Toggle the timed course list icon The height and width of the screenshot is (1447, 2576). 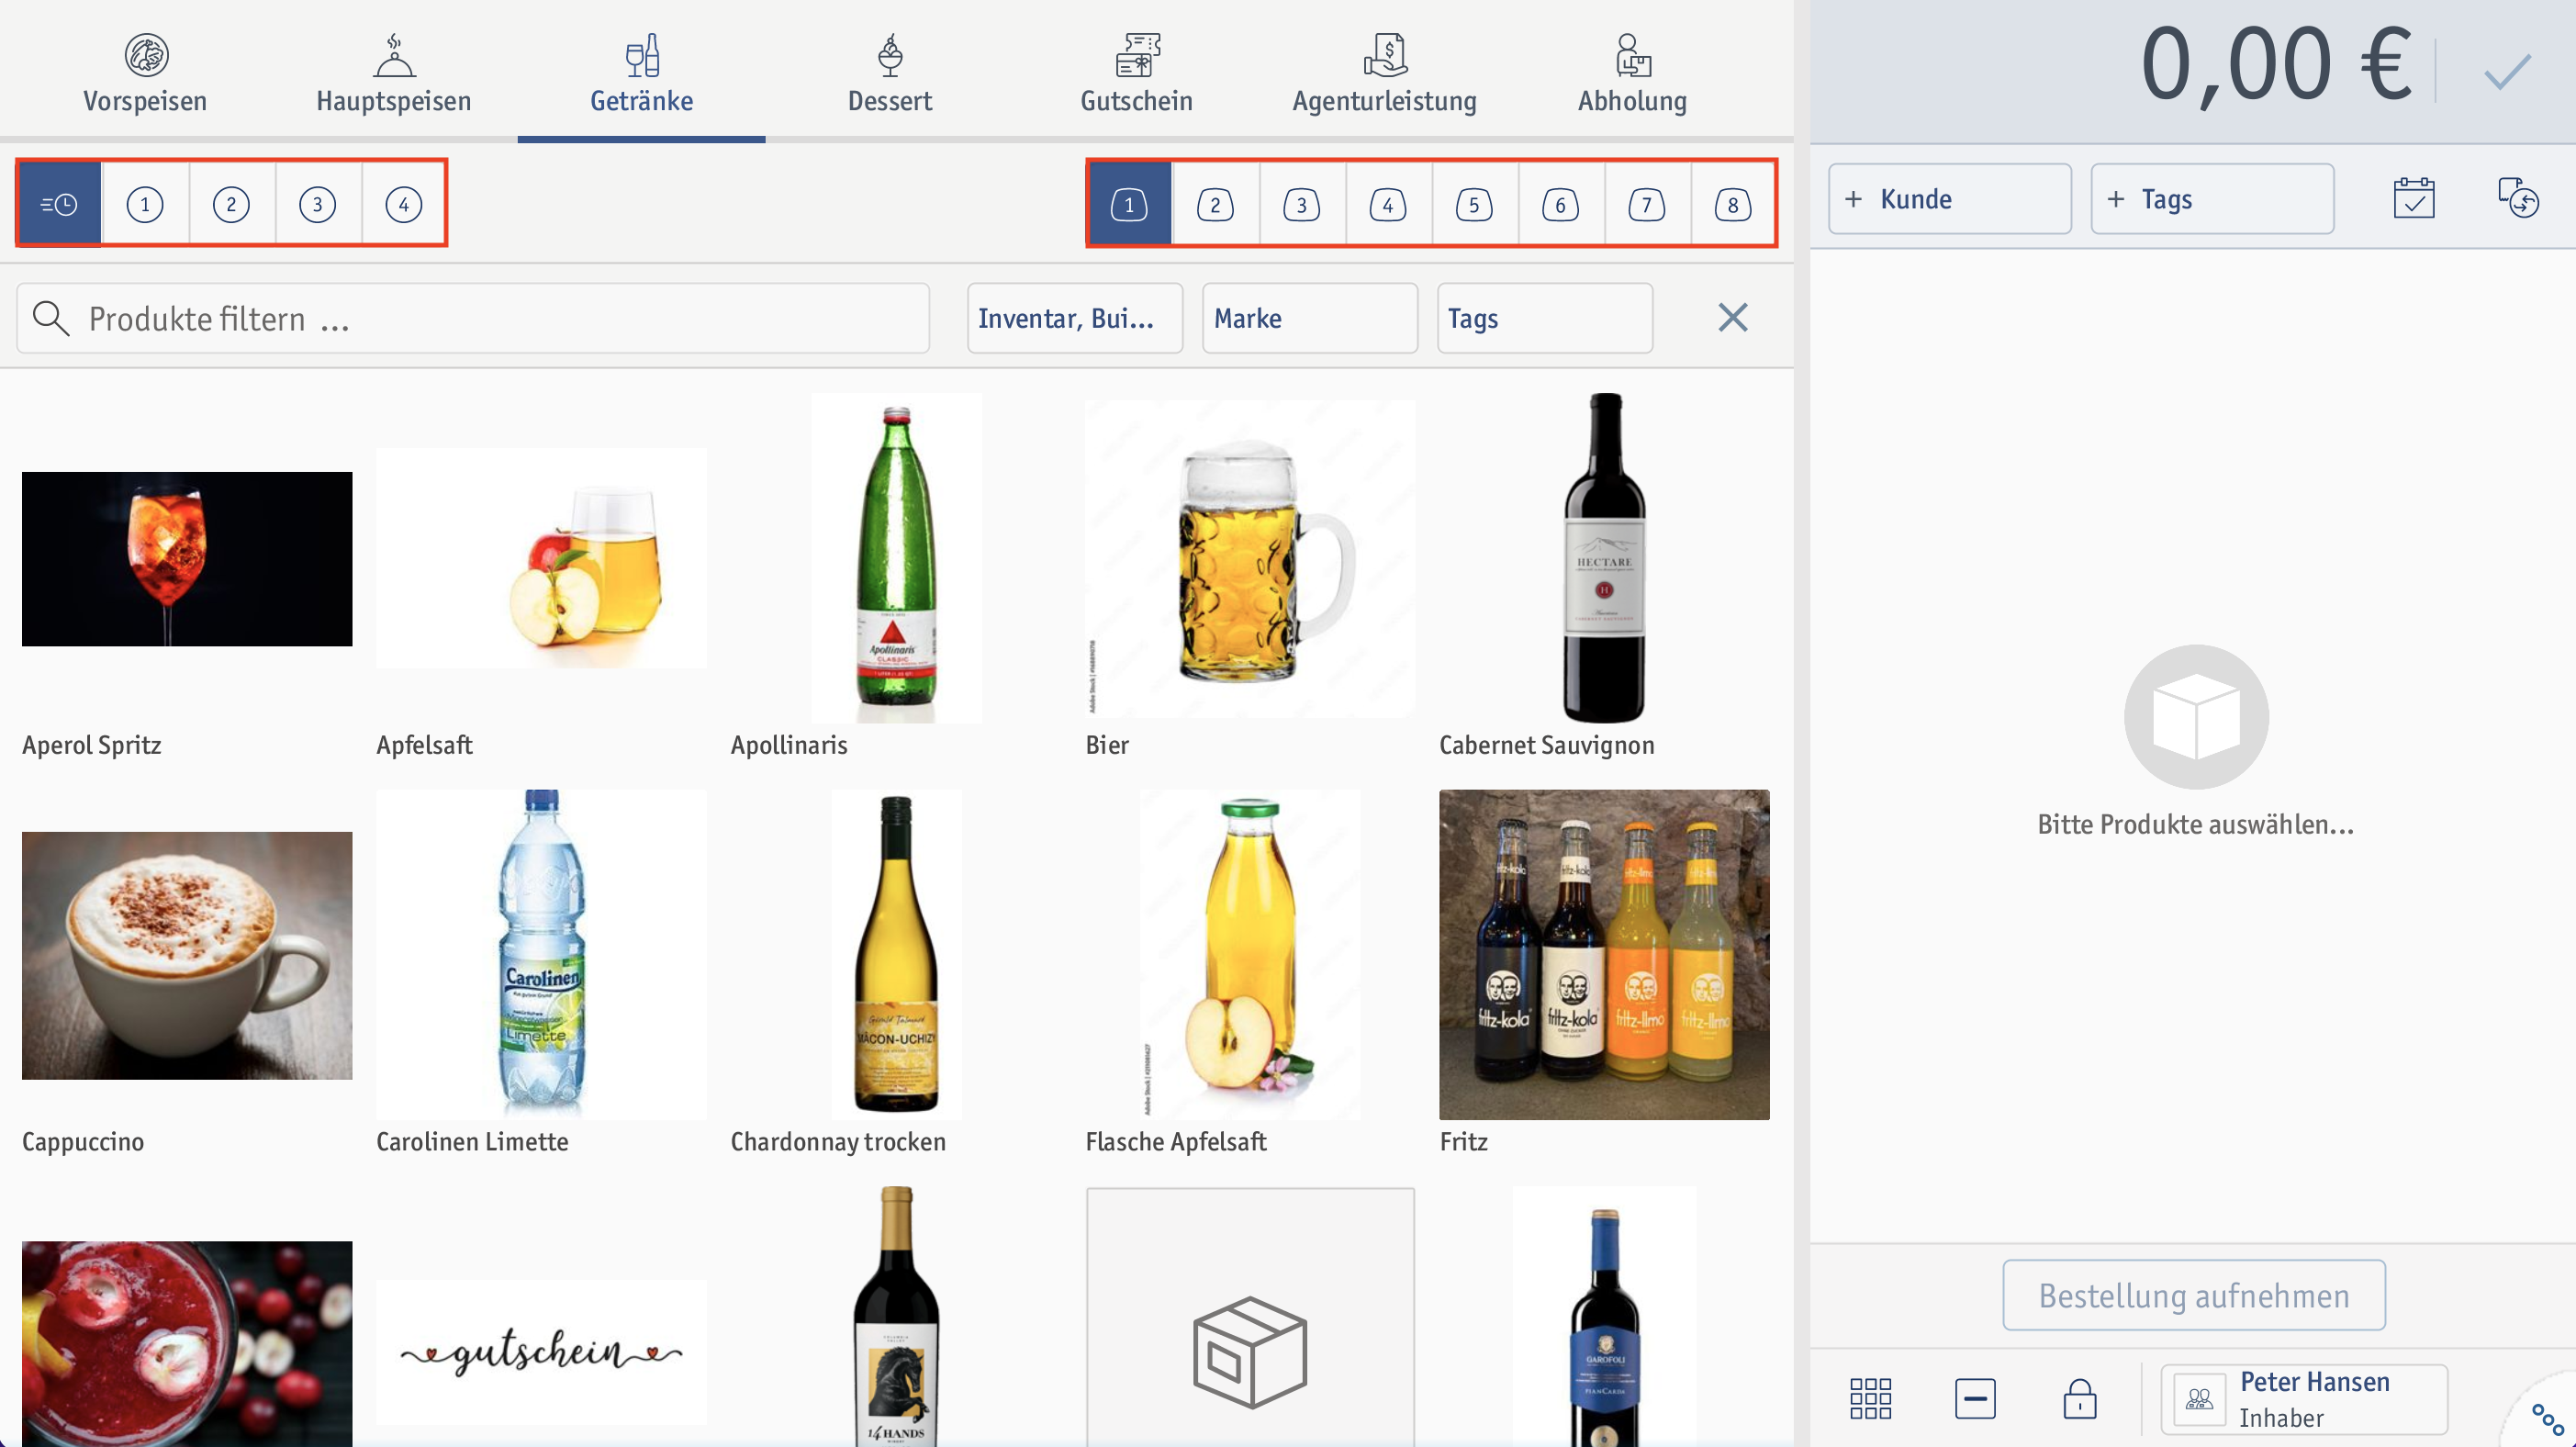point(59,204)
